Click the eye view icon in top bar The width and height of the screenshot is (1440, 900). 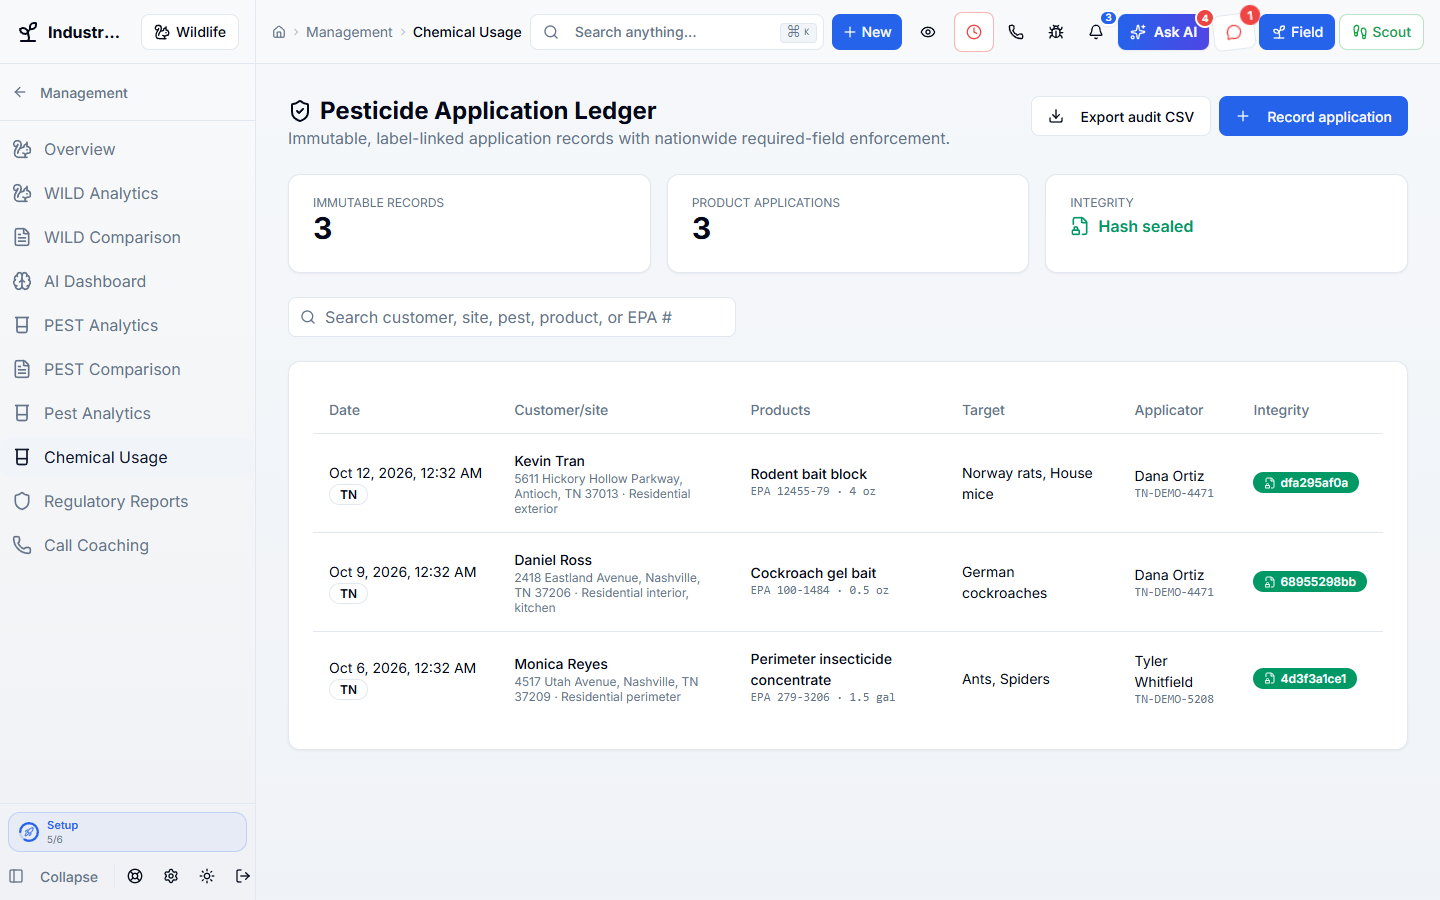pyautogui.click(x=928, y=32)
